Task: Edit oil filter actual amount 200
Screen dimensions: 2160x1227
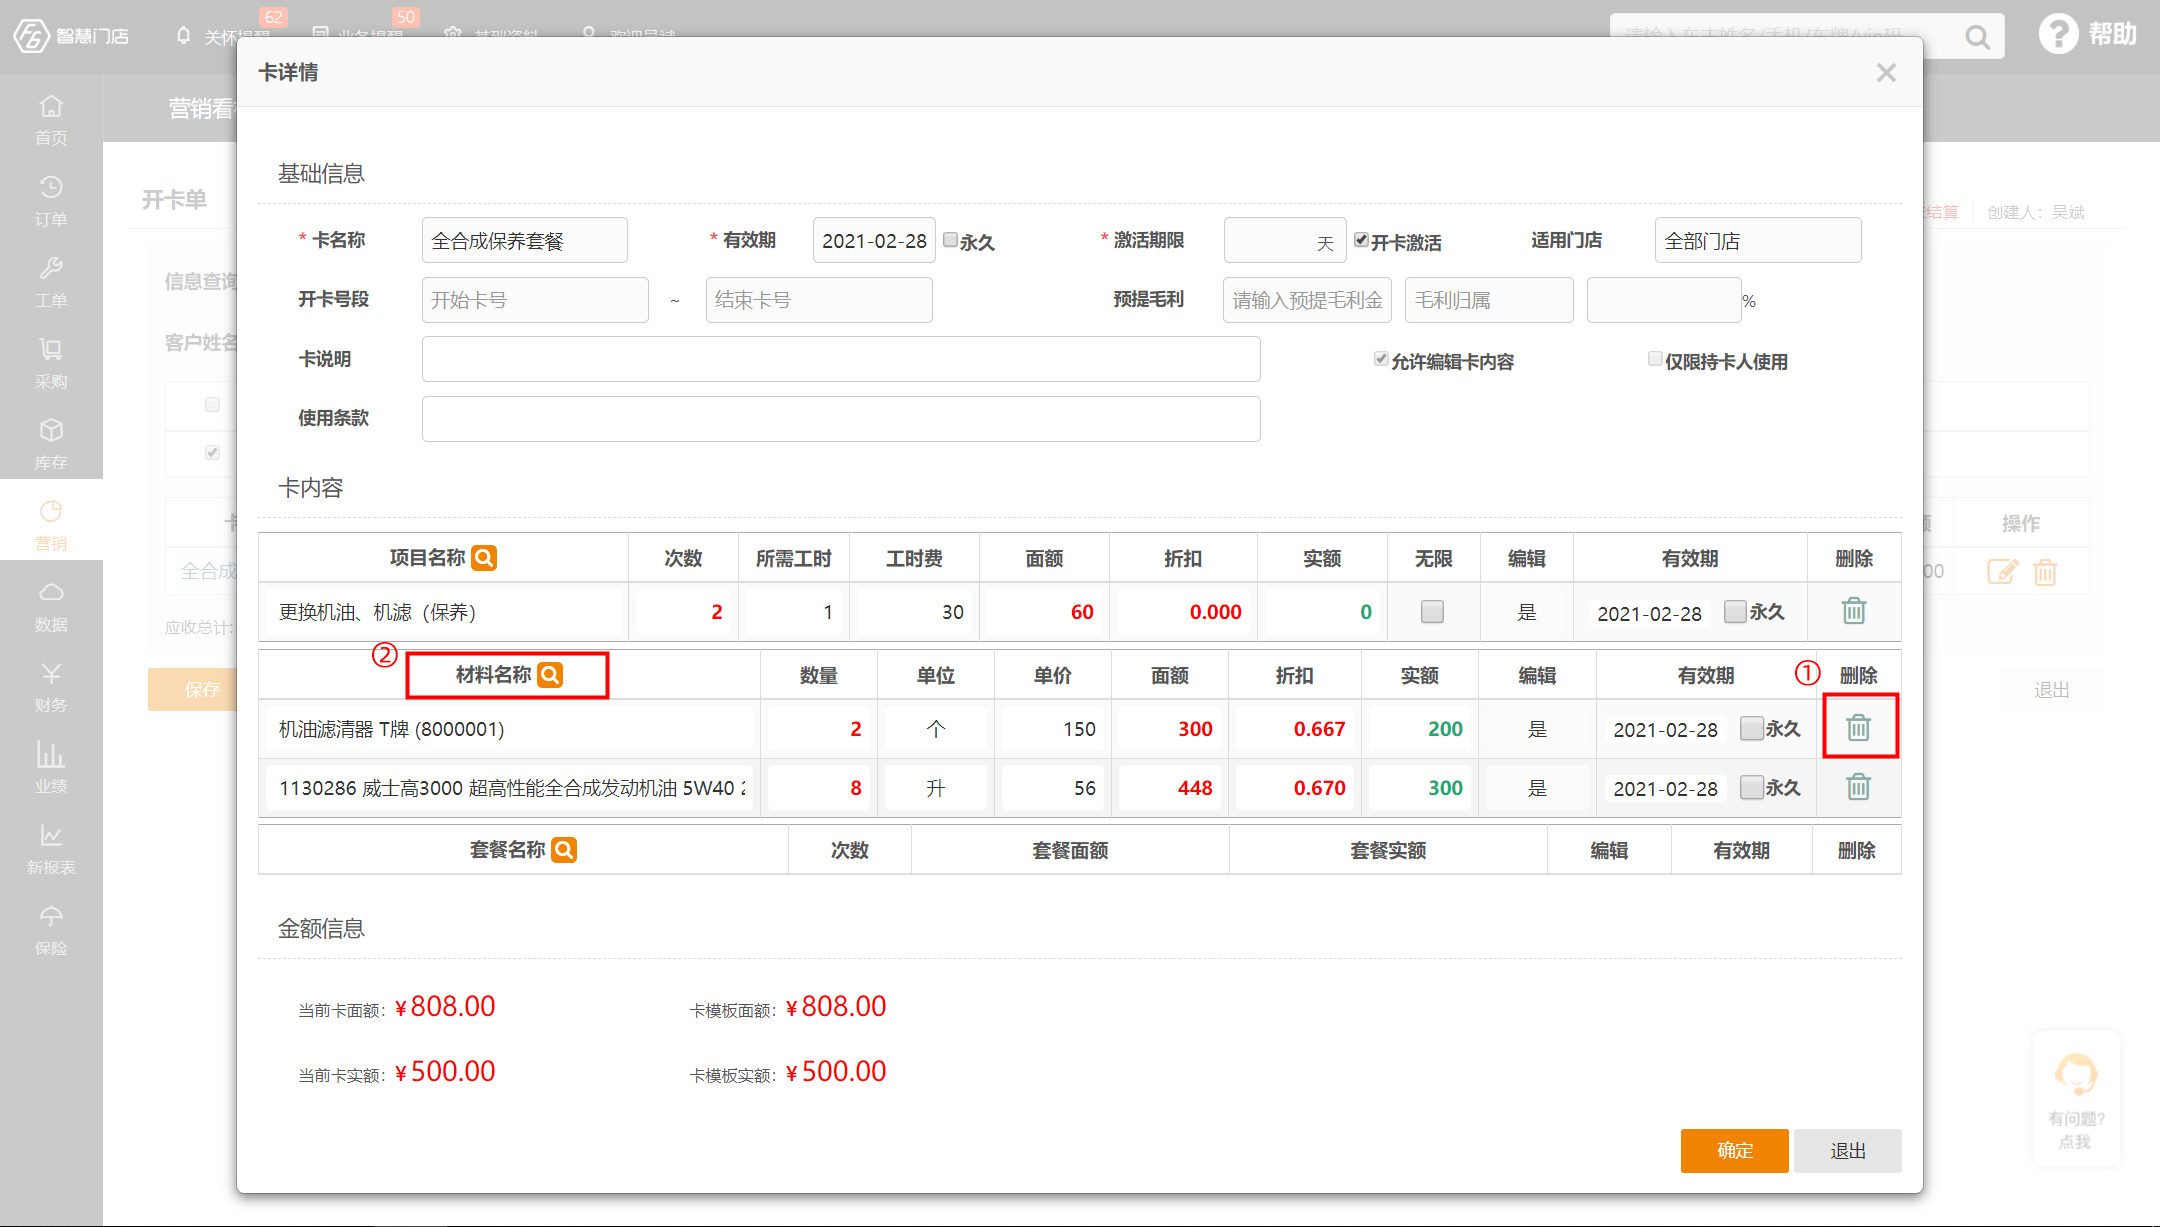Action: coord(1419,729)
